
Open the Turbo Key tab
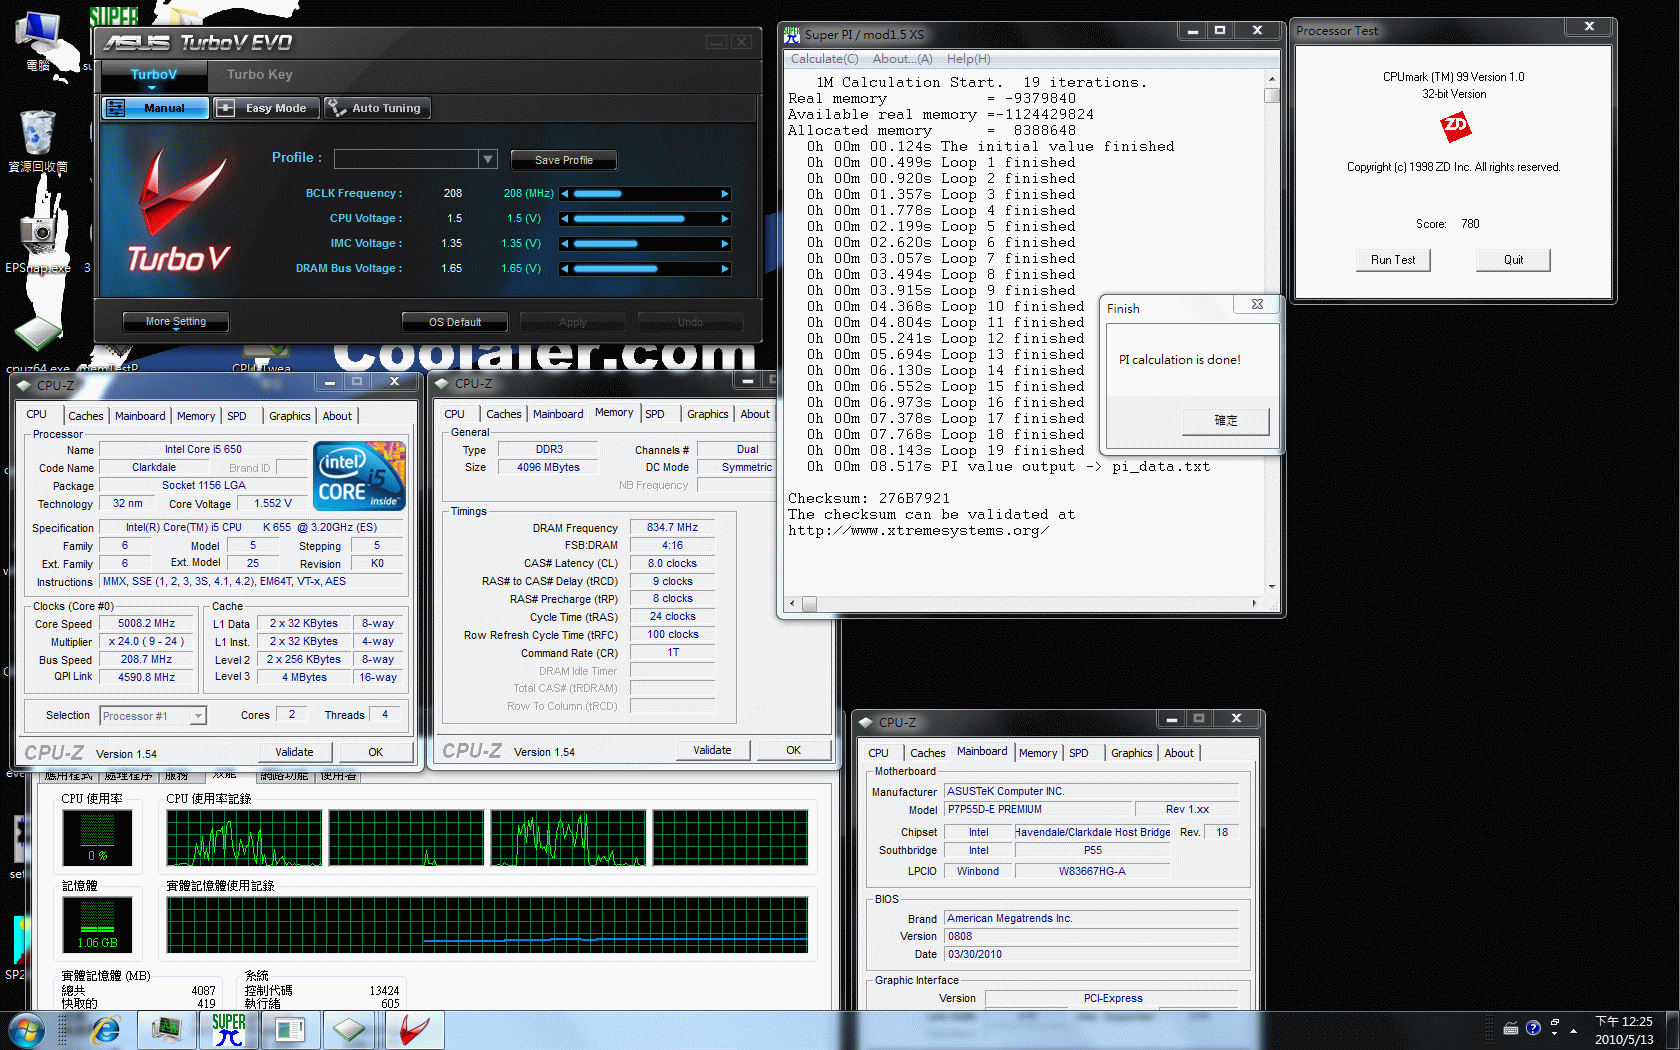point(260,75)
